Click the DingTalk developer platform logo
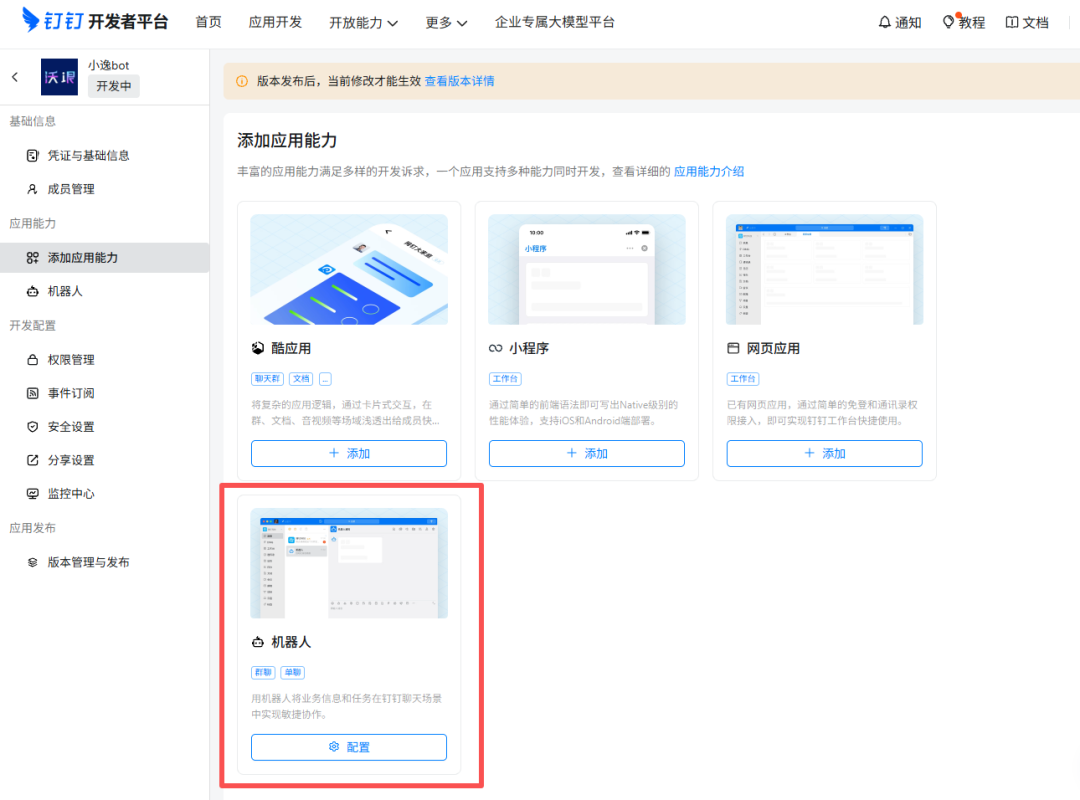The image size is (1080, 800). (96, 22)
